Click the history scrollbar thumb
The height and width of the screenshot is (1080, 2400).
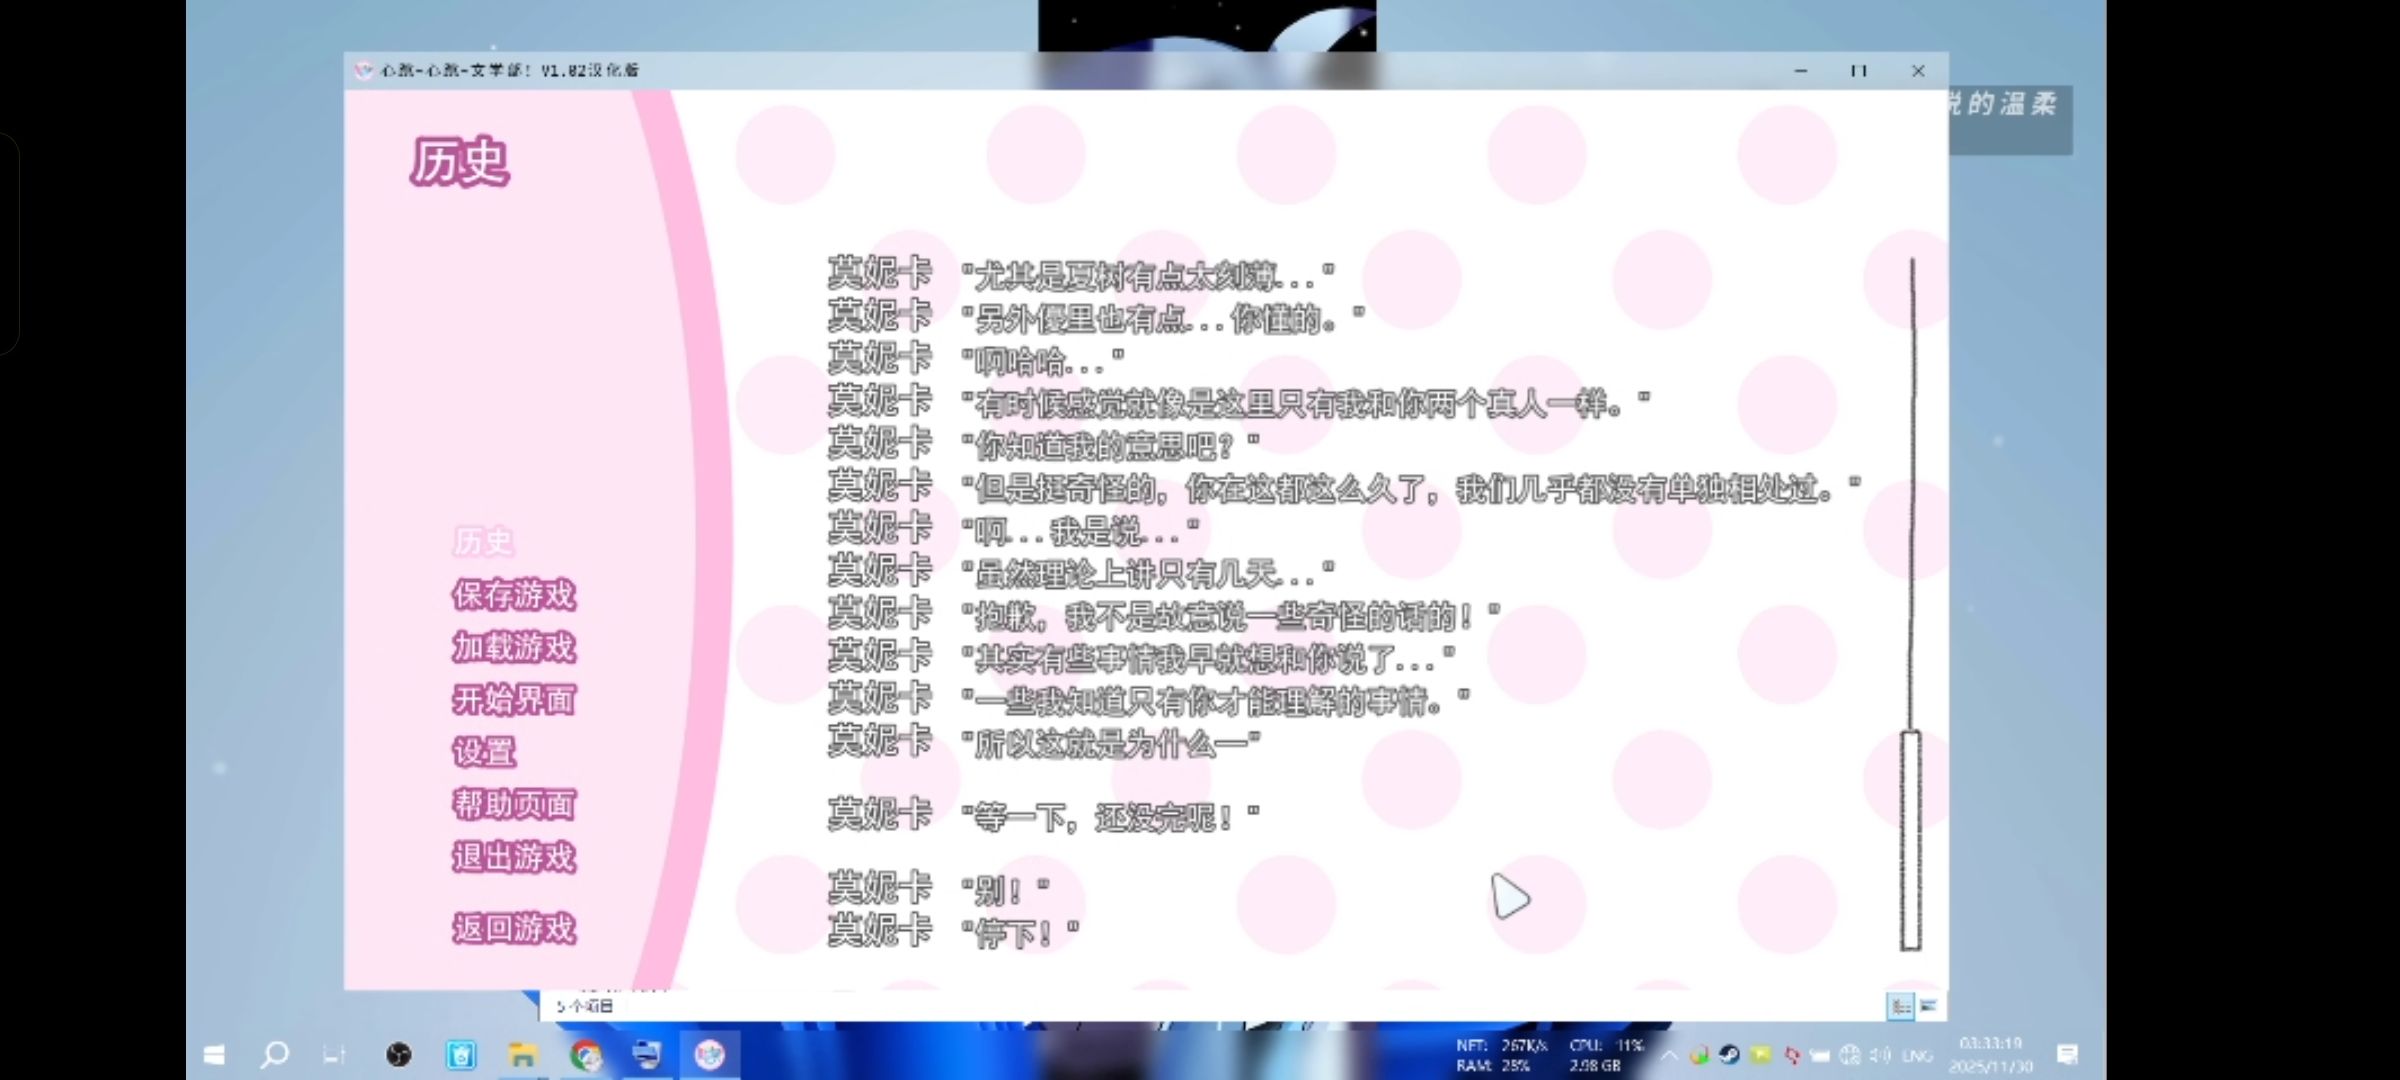[x=1911, y=840]
